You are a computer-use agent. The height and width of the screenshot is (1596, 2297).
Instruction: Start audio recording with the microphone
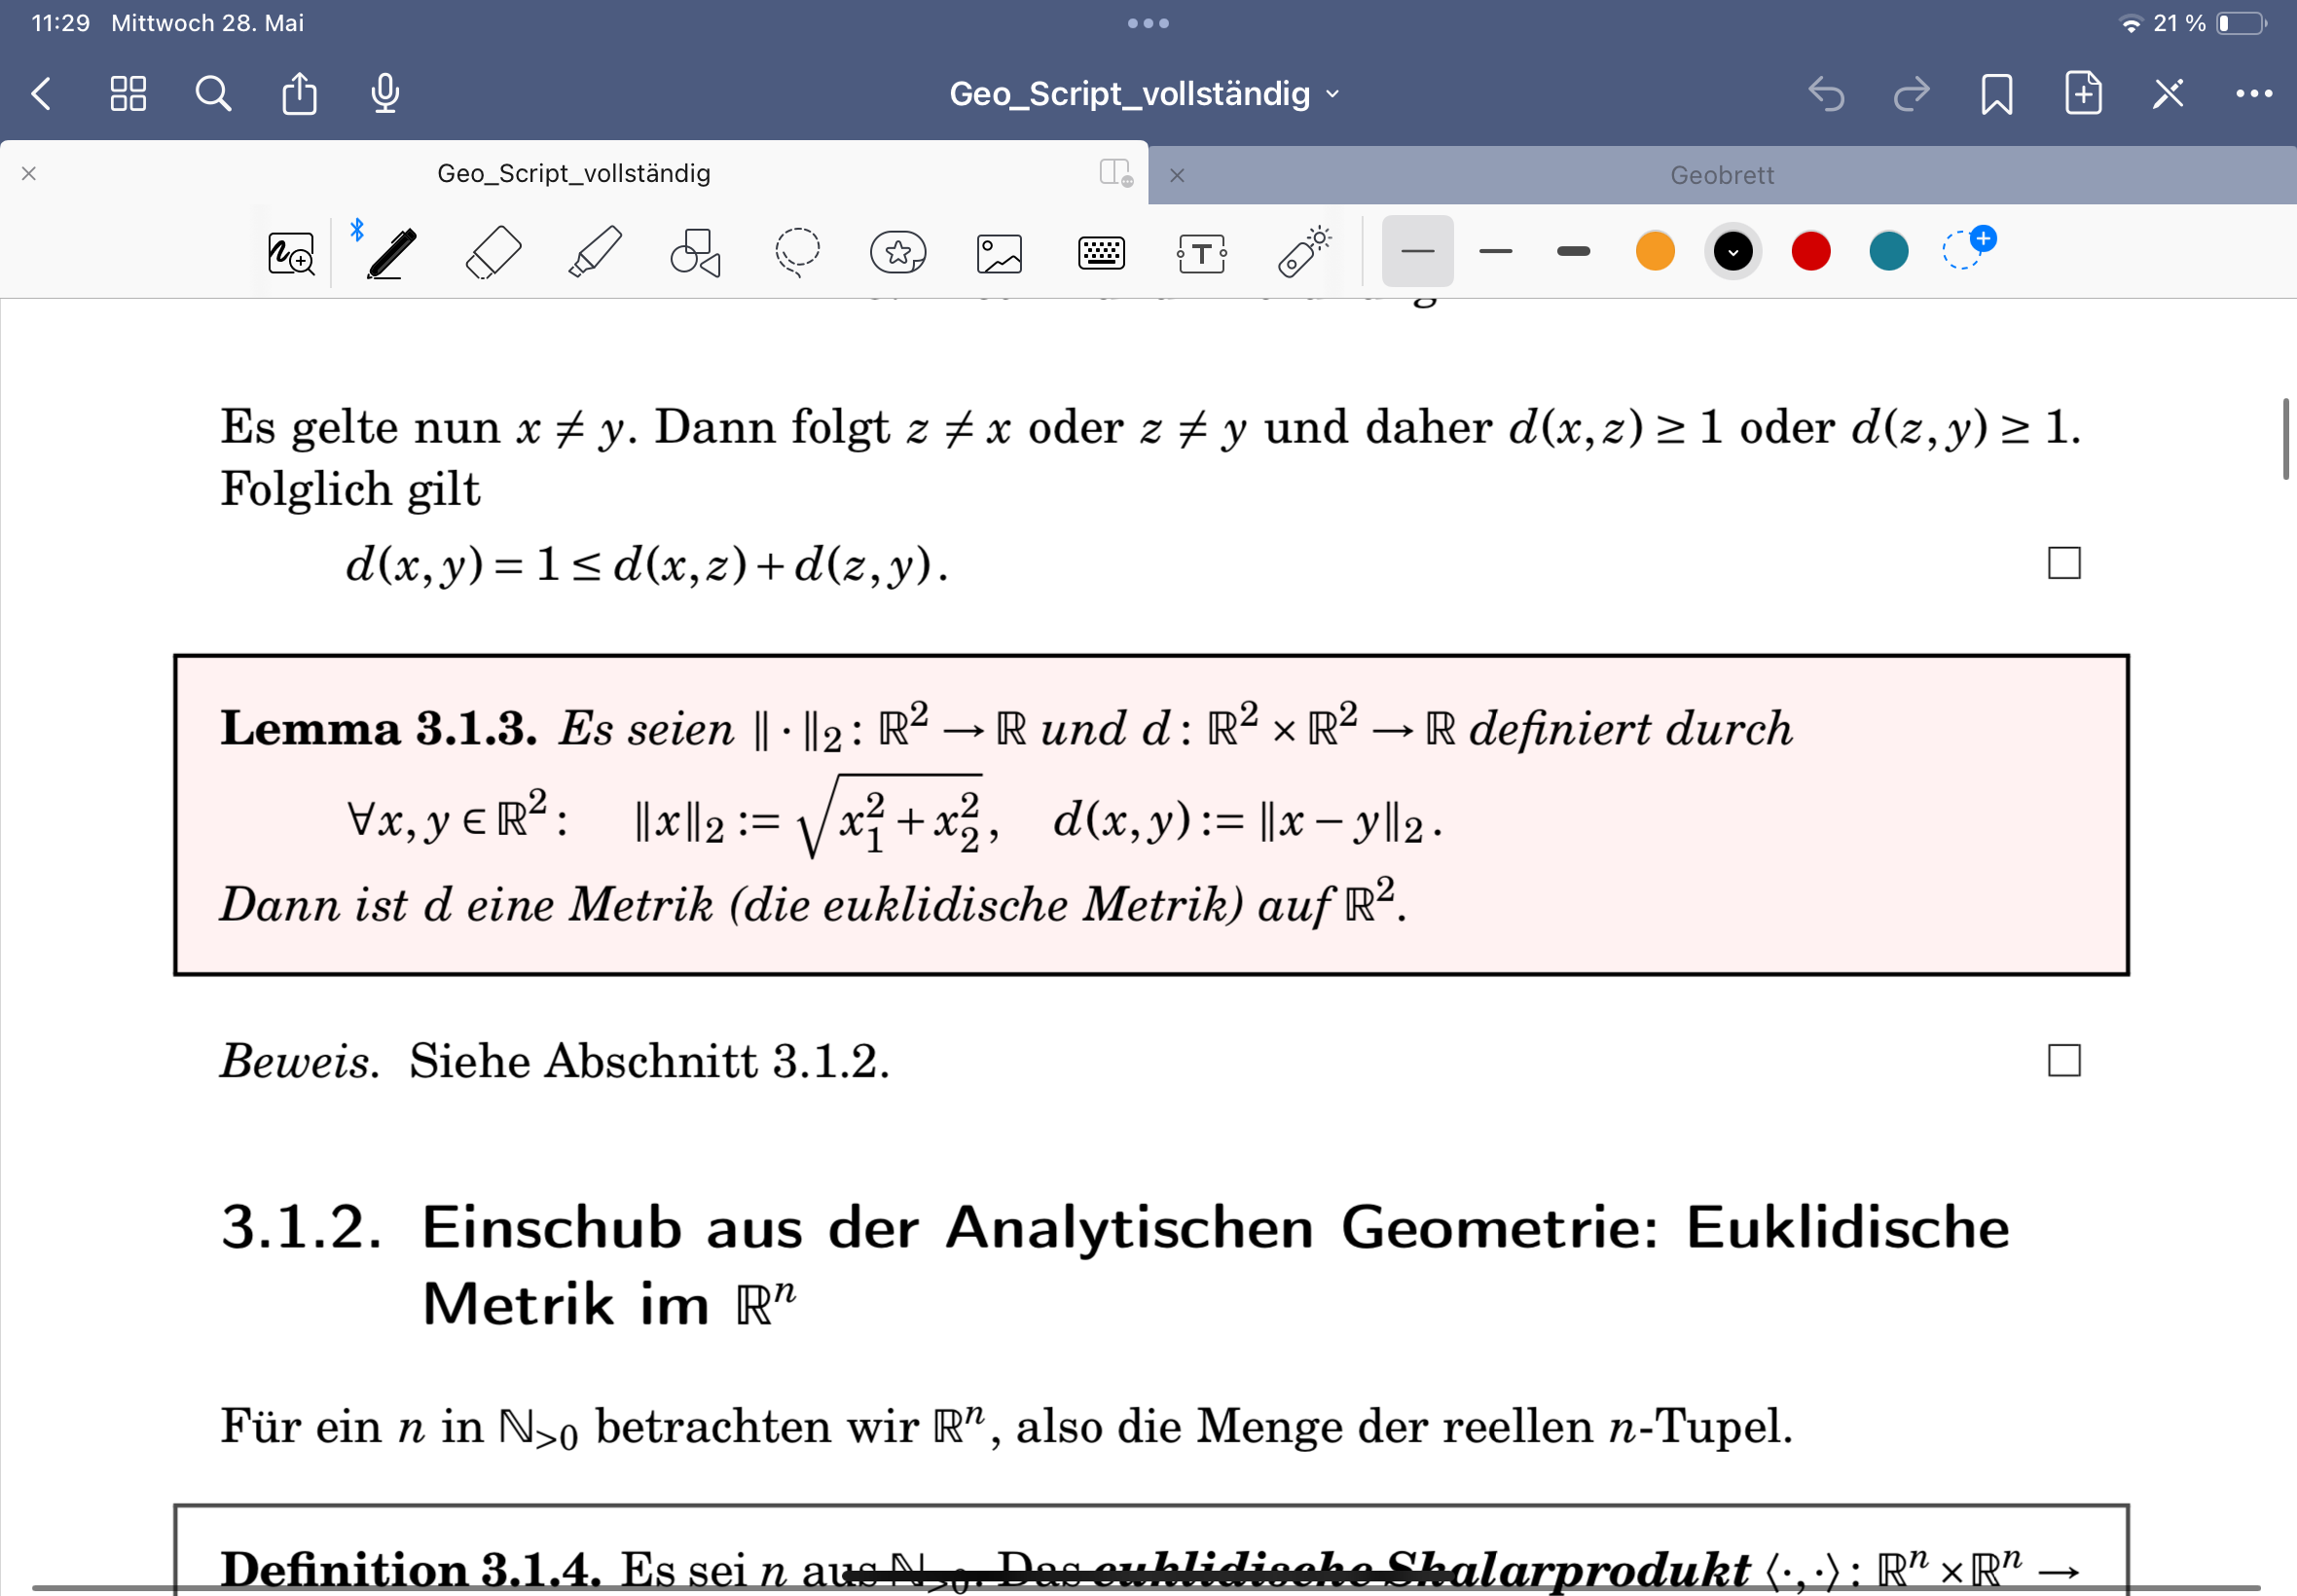pyautogui.click(x=385, y=94)
